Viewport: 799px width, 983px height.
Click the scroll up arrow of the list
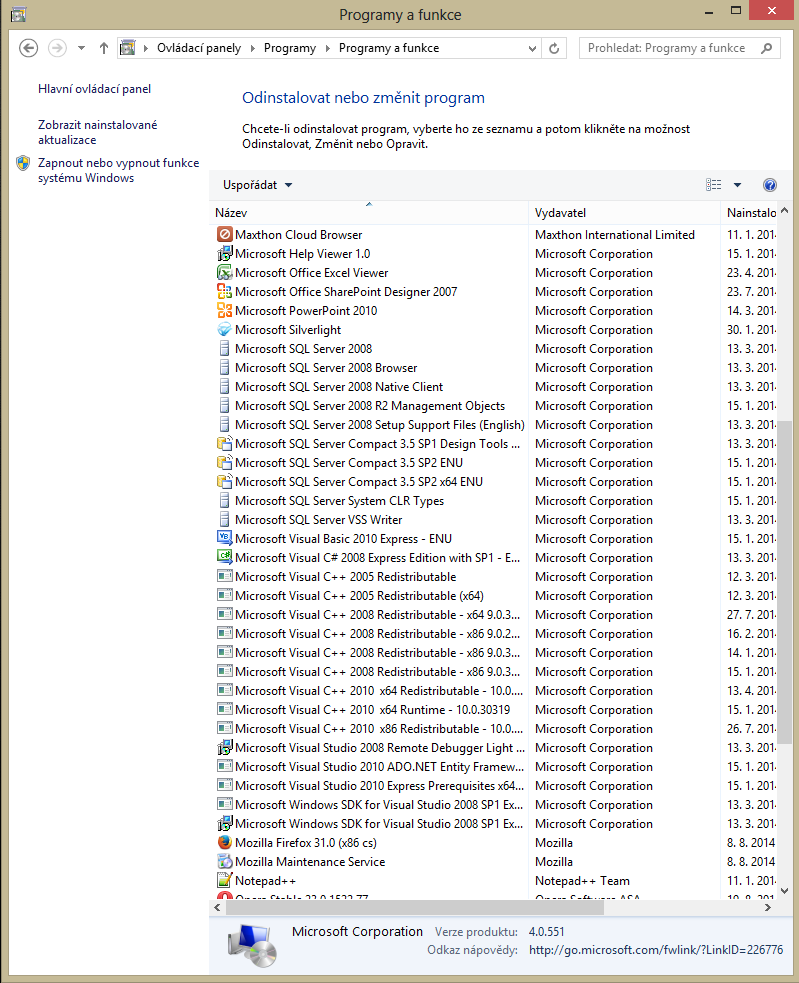pyautogui.click(x=784, y=211)
